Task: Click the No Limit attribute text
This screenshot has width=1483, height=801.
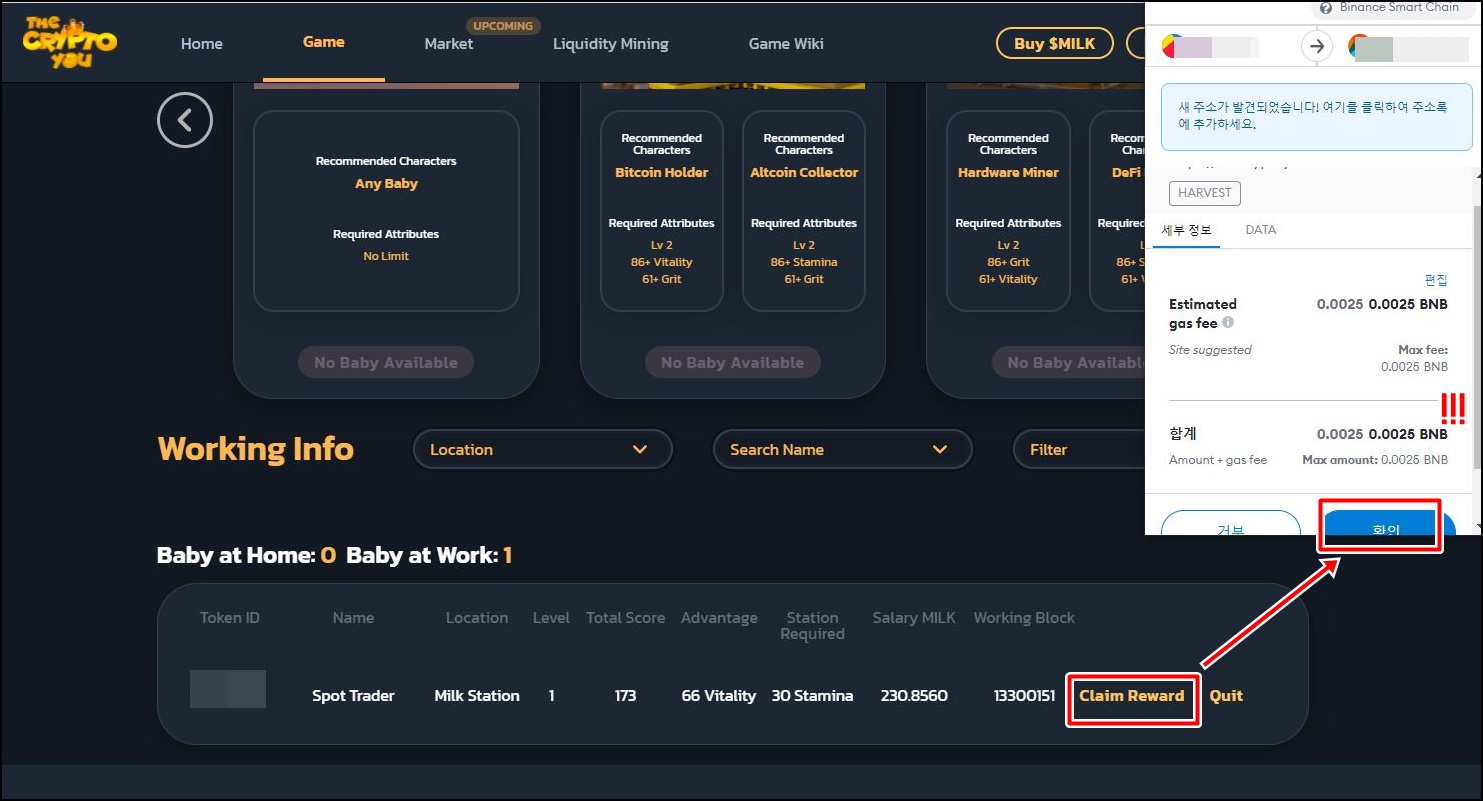Action: tap(386, 257)
